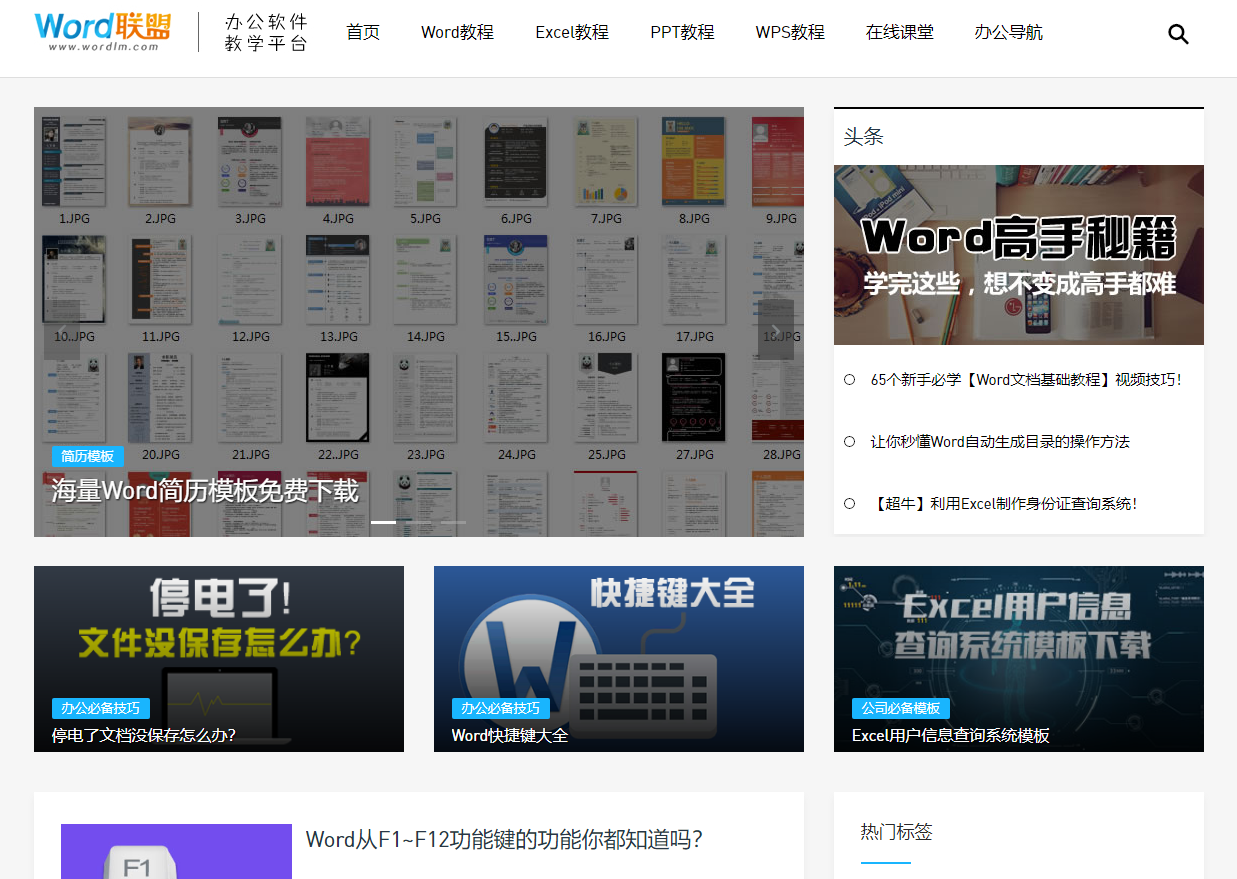Screen dimensions: 1237x879
Task: Open Word快捷键大全 title link
Action: [510, 735]
